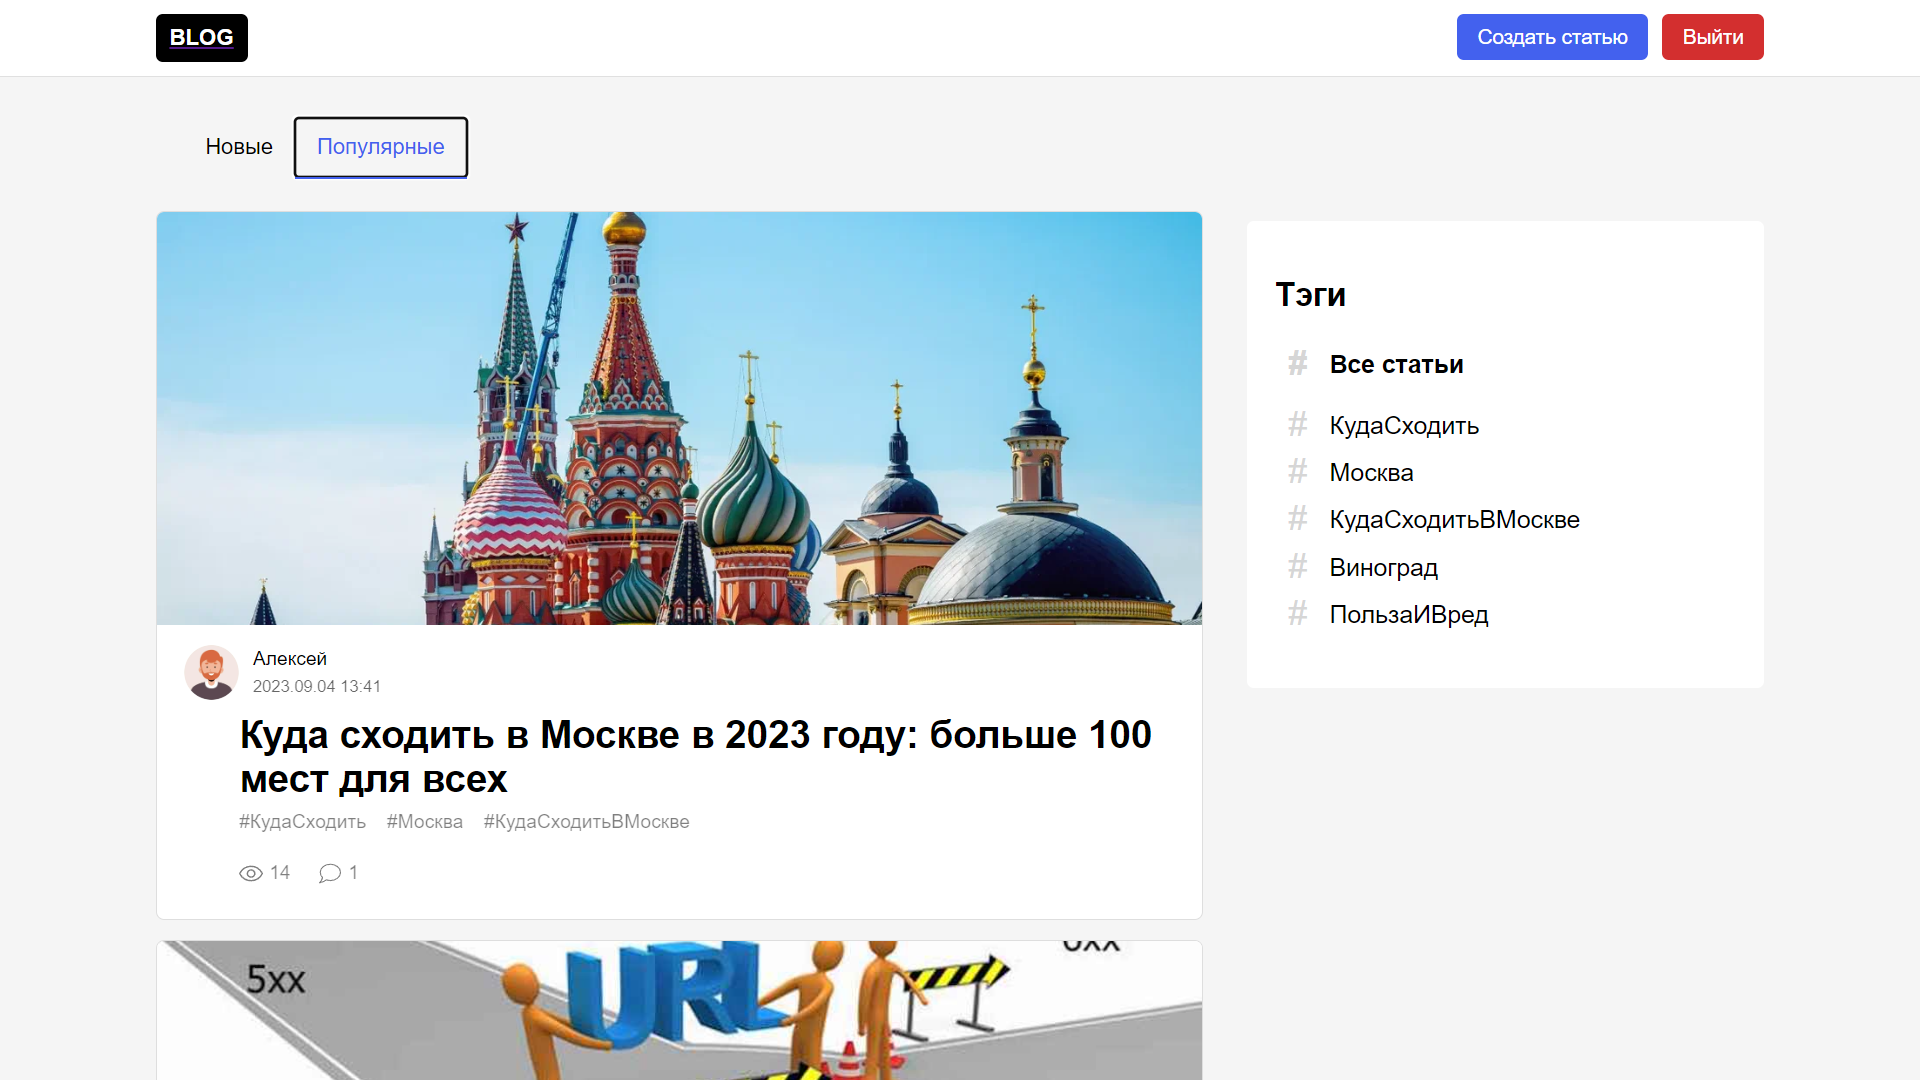This screenshot has width=1920, height=1080.
Task: Open the Moscow cathedral article image
Action: tap(679, 418)
